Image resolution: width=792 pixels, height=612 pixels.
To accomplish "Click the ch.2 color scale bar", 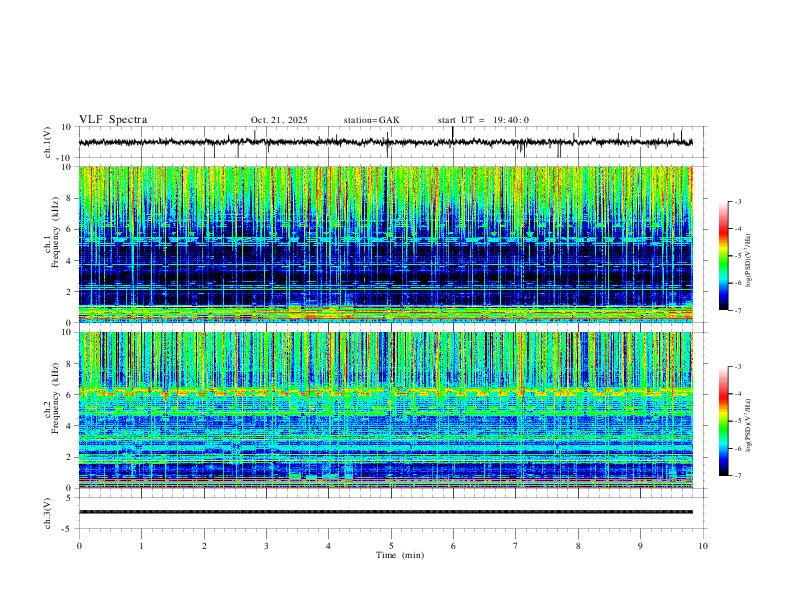I will click(x=723, y=421).
